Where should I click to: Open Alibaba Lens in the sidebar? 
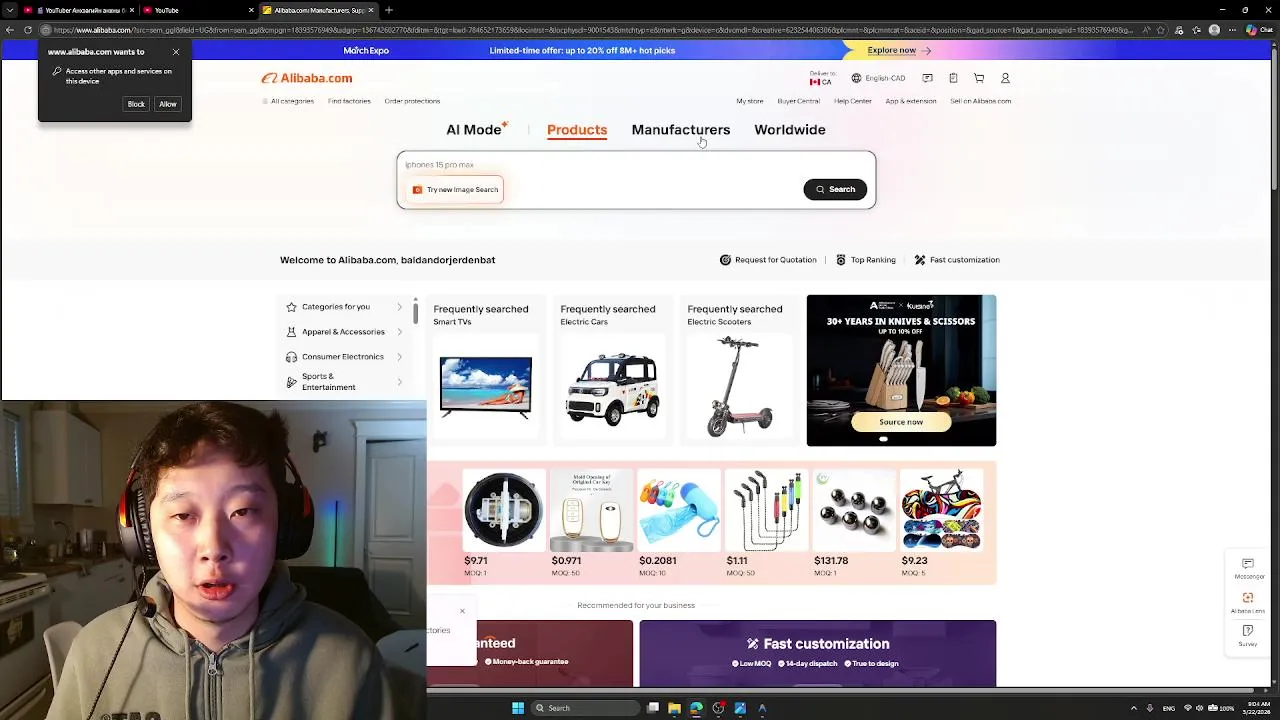pos(1248,601)
